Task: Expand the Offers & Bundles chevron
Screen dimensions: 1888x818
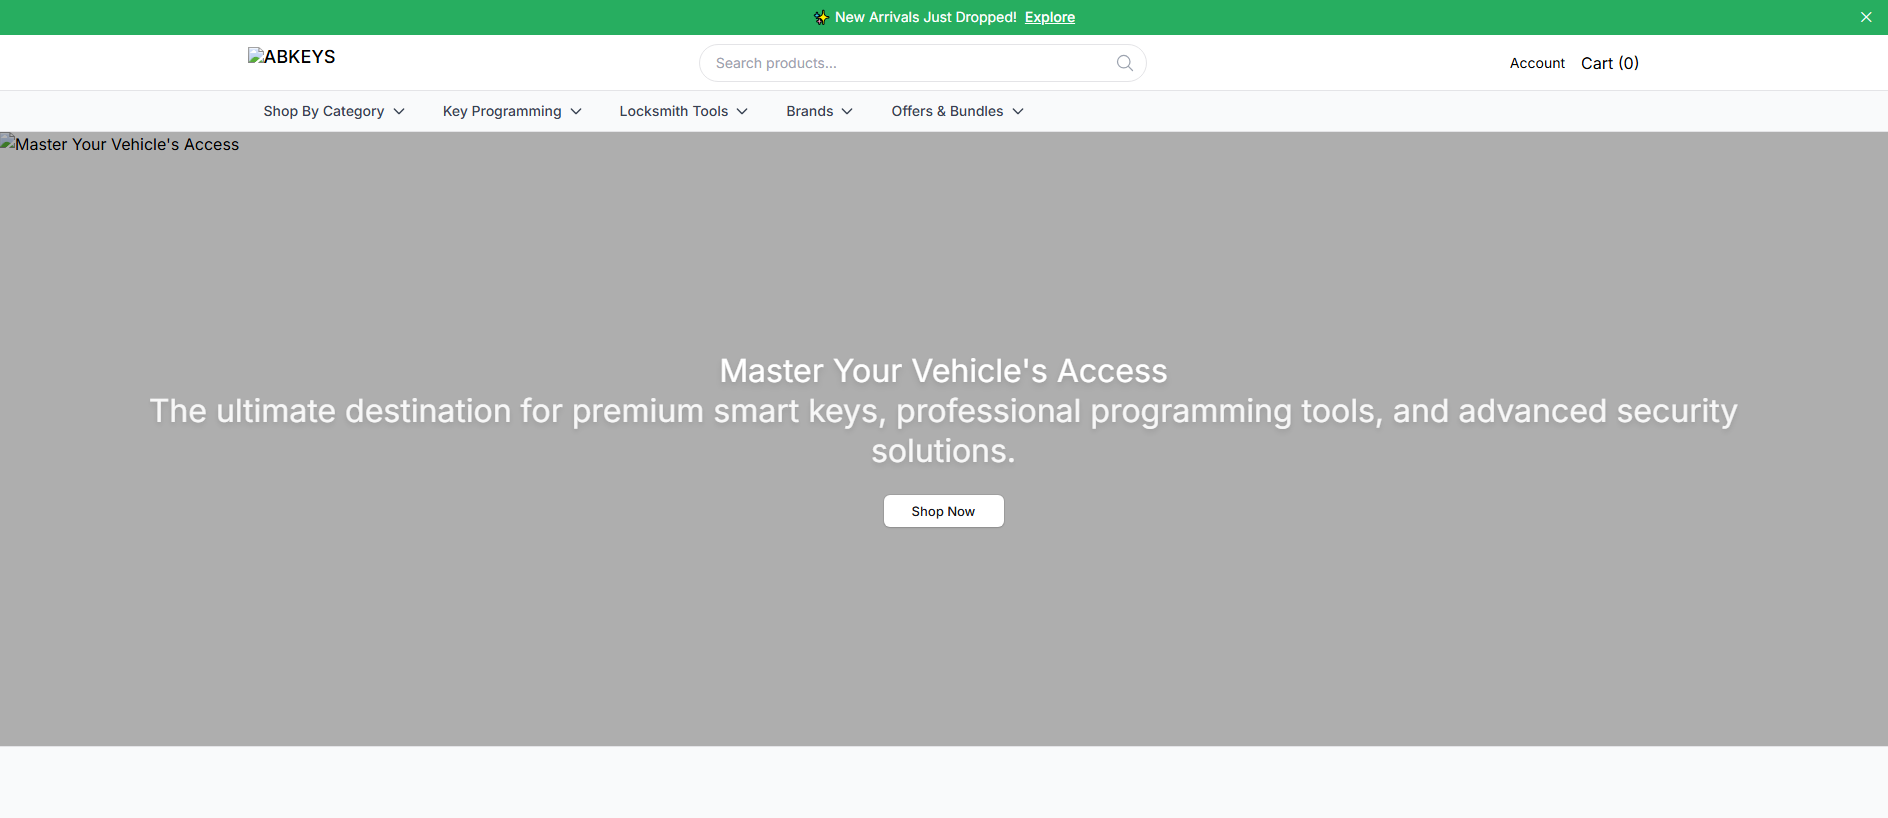Action: click(1018, 111)
